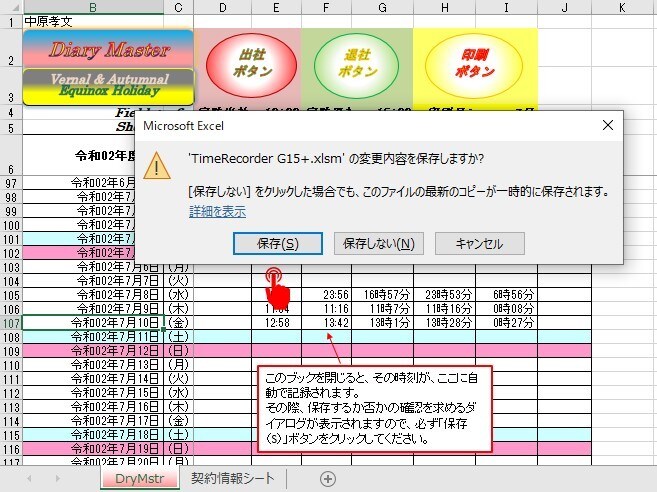Add a new sheet with plus icon
The width and height of the screenshot is (657, 492).
[x=328, y=479]
